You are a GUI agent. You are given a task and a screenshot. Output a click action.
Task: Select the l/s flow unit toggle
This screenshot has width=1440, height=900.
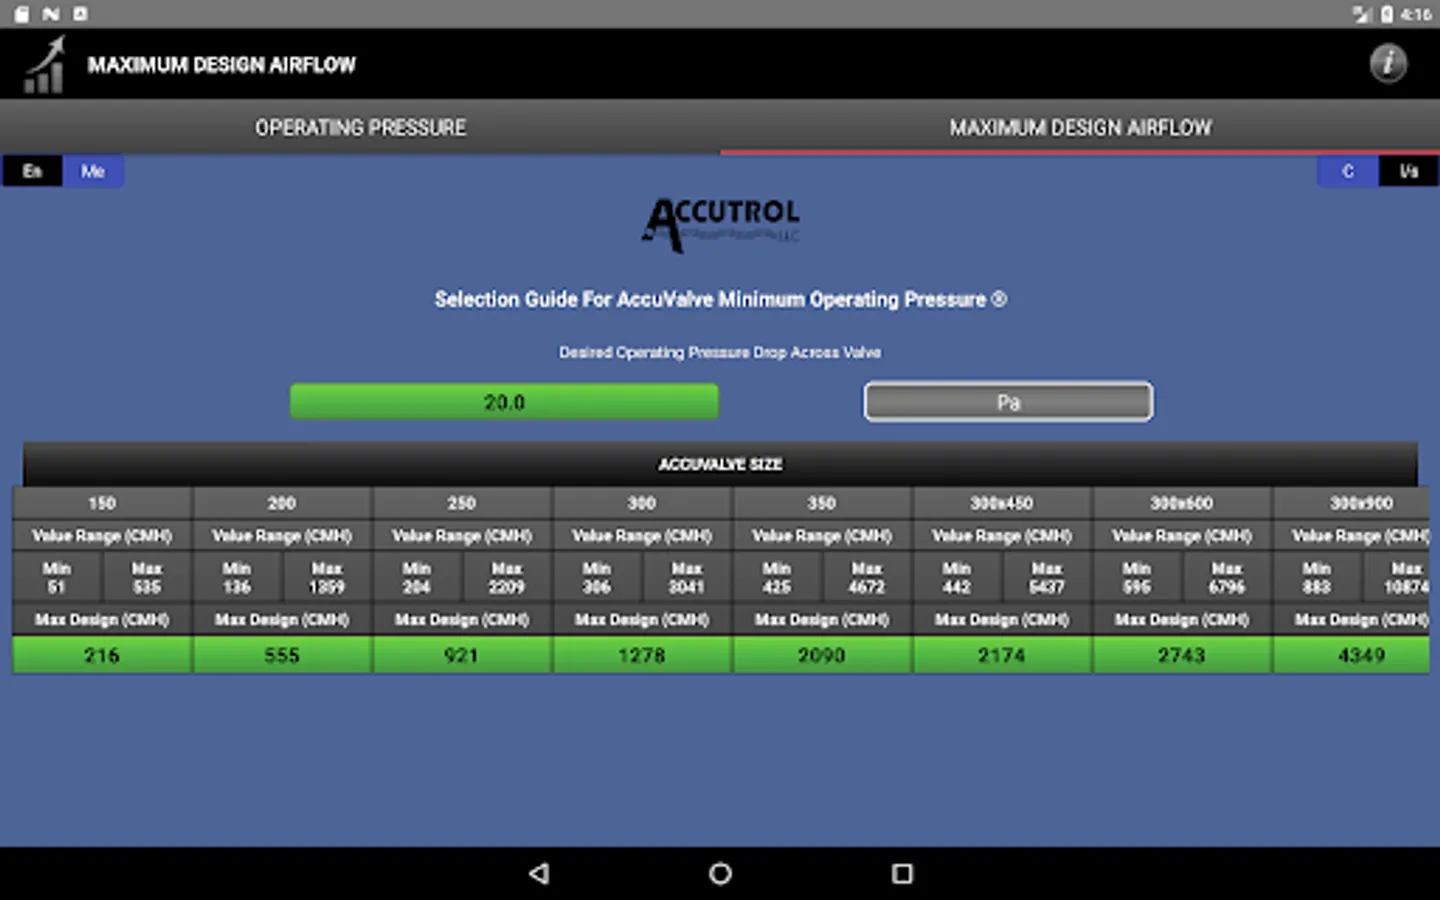[1408, 171]
